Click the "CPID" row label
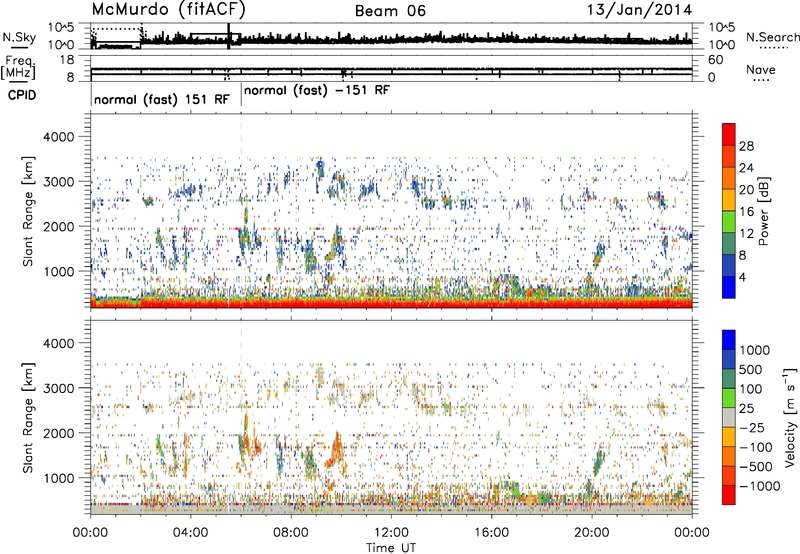Viewport: 800px width, 554px height. click(22, 95)
